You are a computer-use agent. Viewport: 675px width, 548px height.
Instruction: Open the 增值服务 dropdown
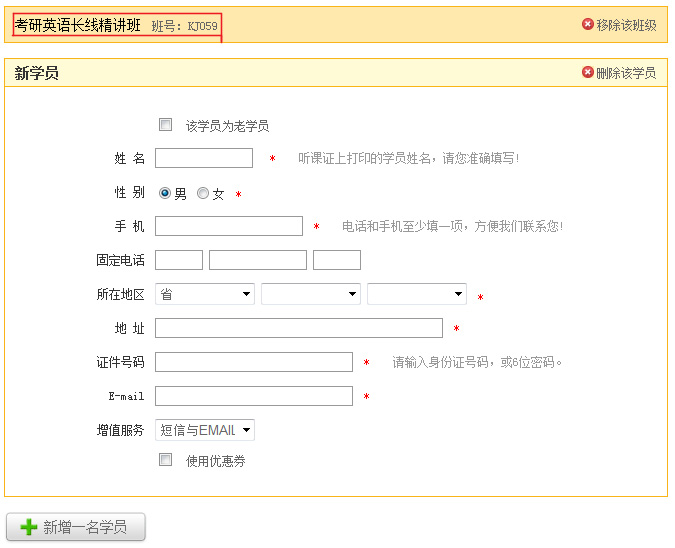[205, 430]
